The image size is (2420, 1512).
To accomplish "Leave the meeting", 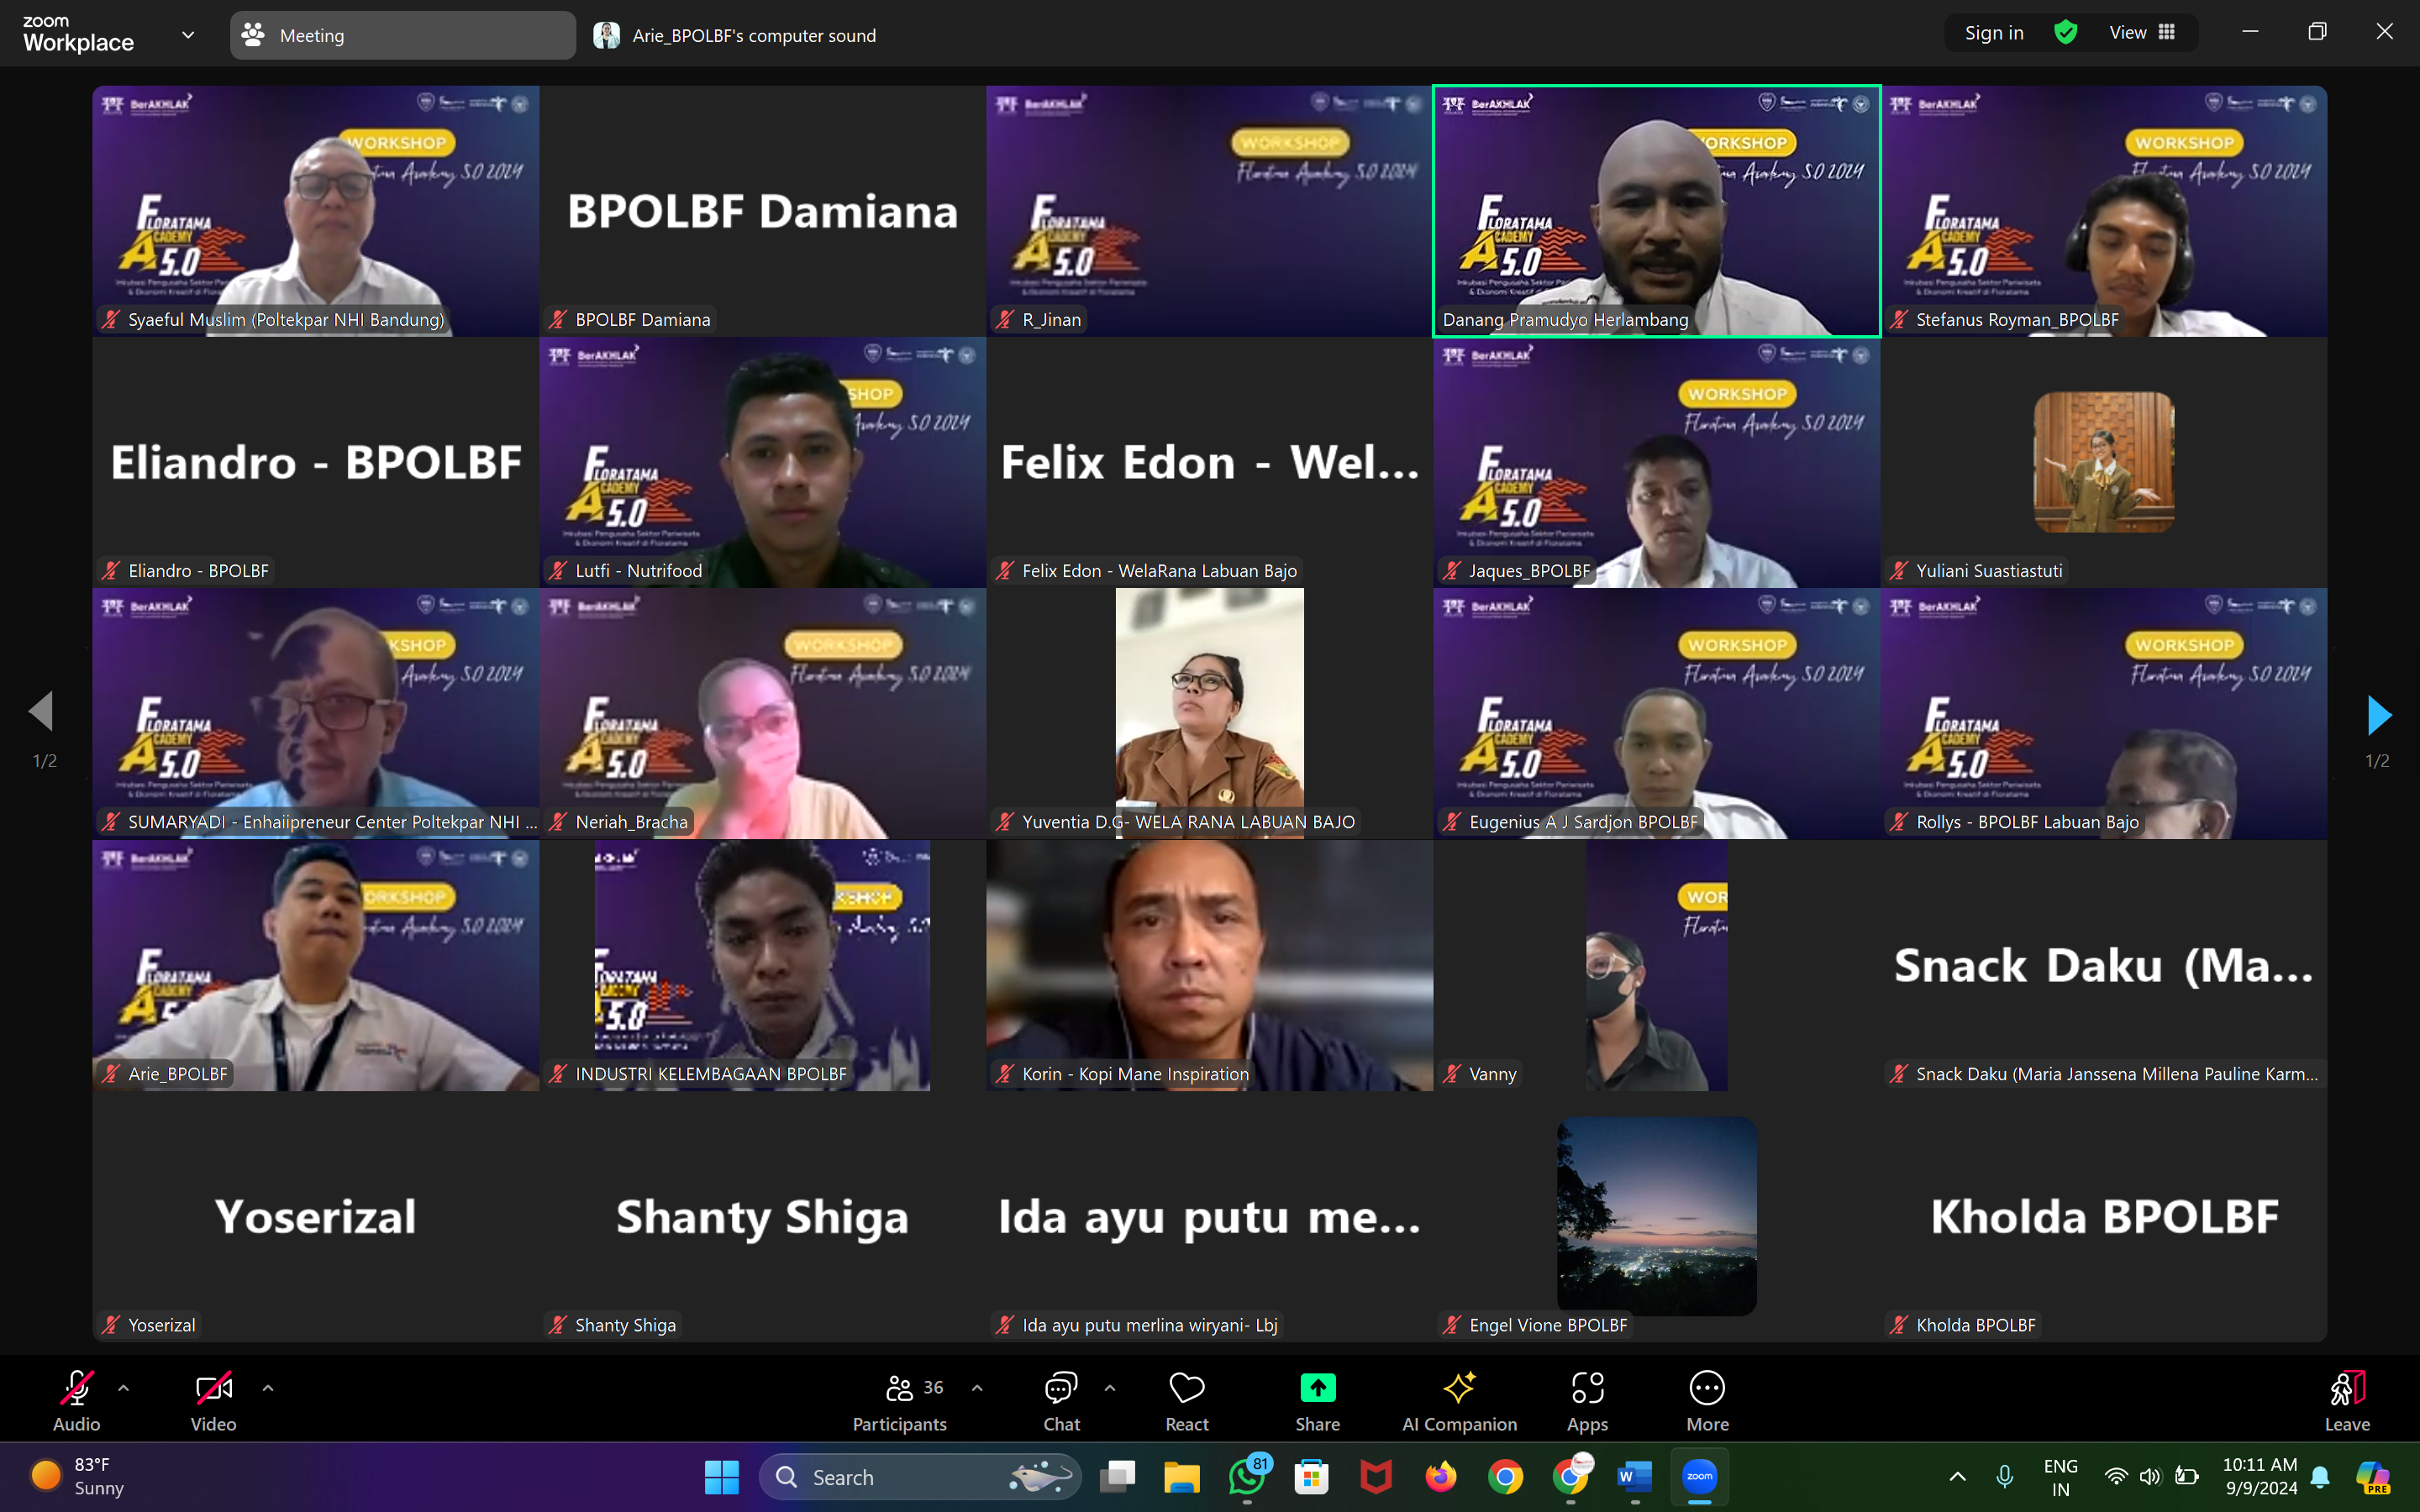I will (2346, 1400).
